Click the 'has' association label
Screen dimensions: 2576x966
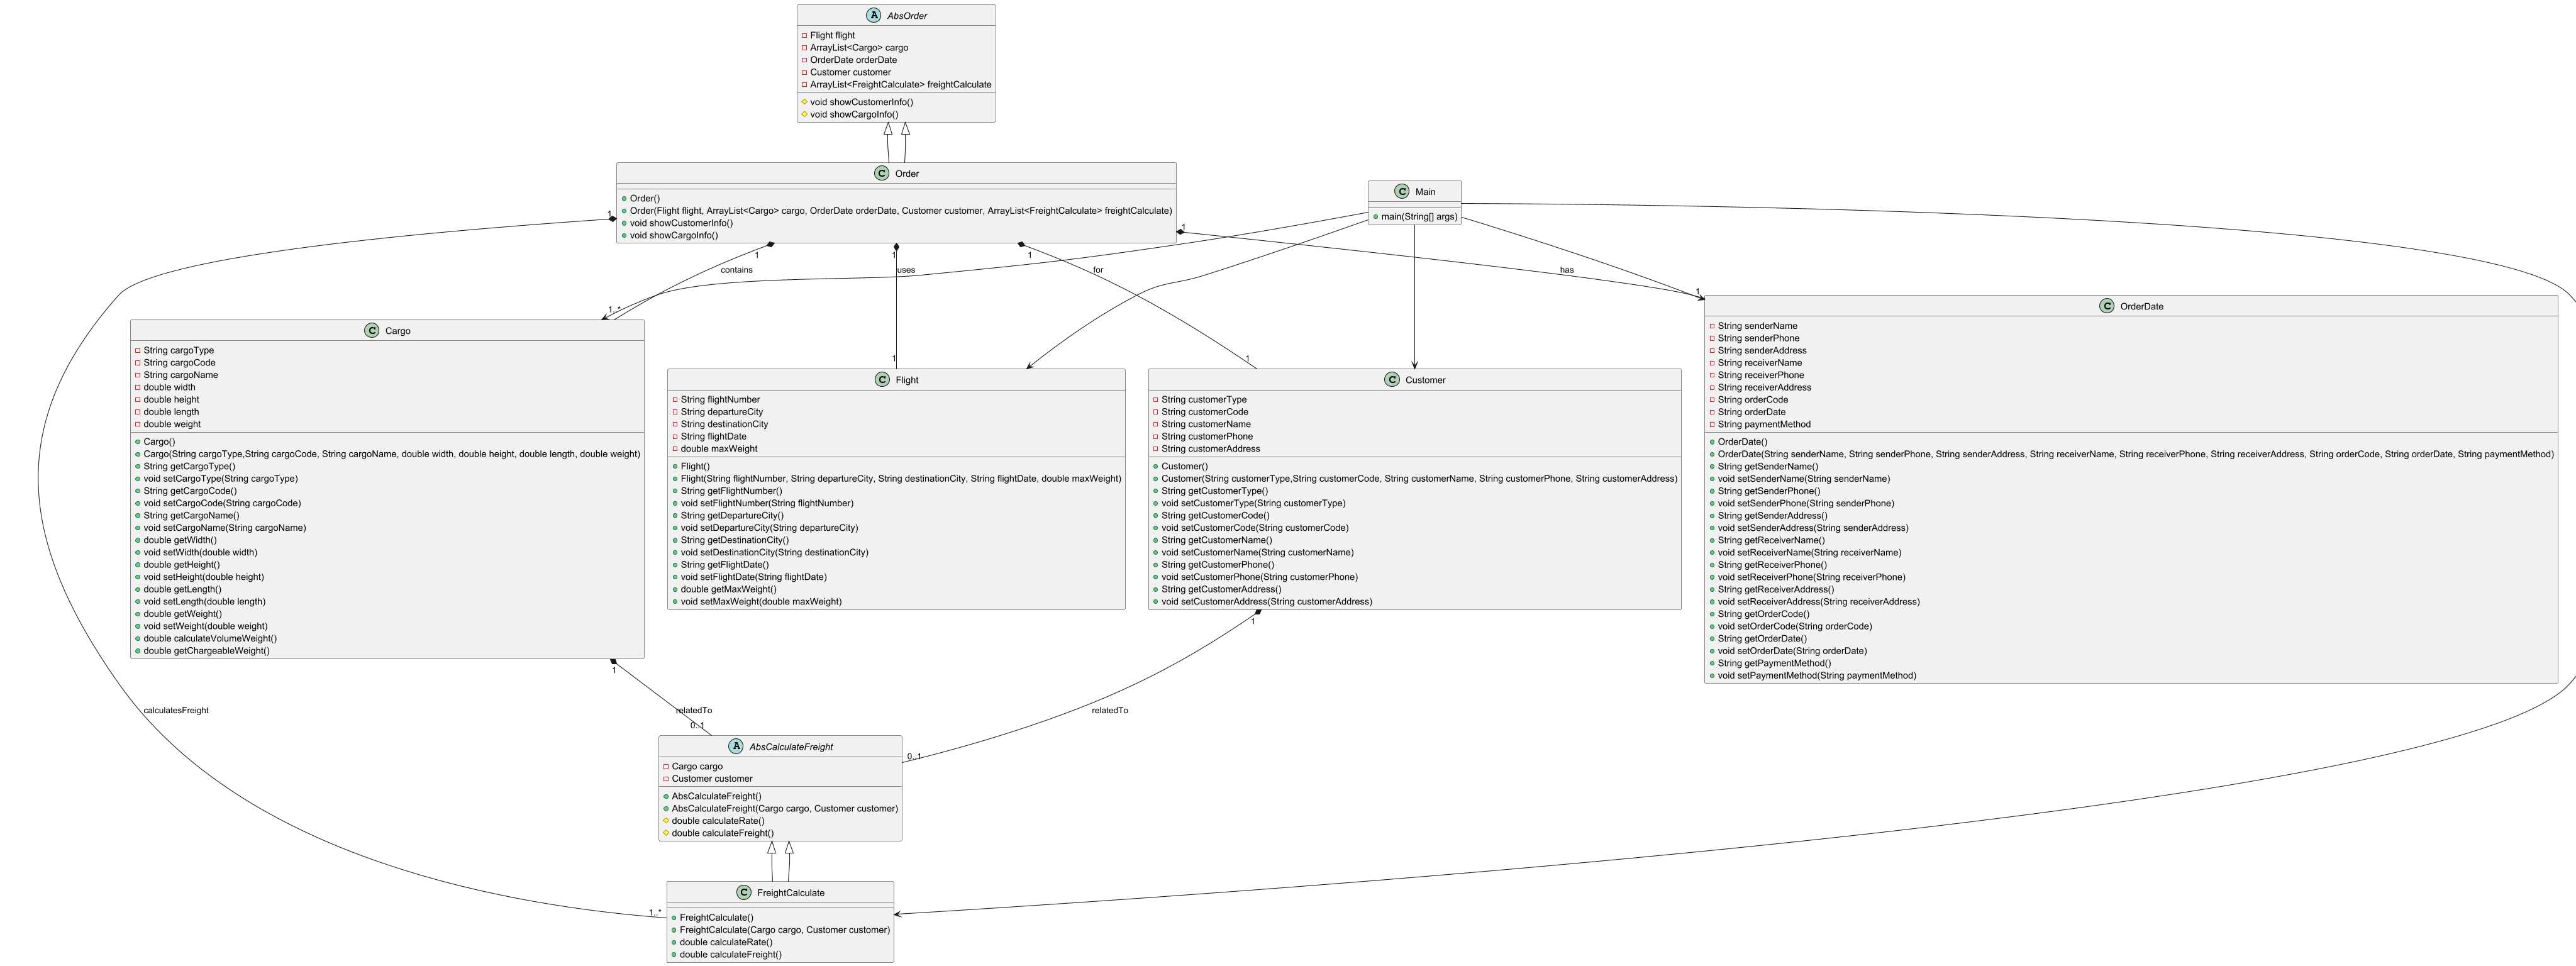[1566, 270]
